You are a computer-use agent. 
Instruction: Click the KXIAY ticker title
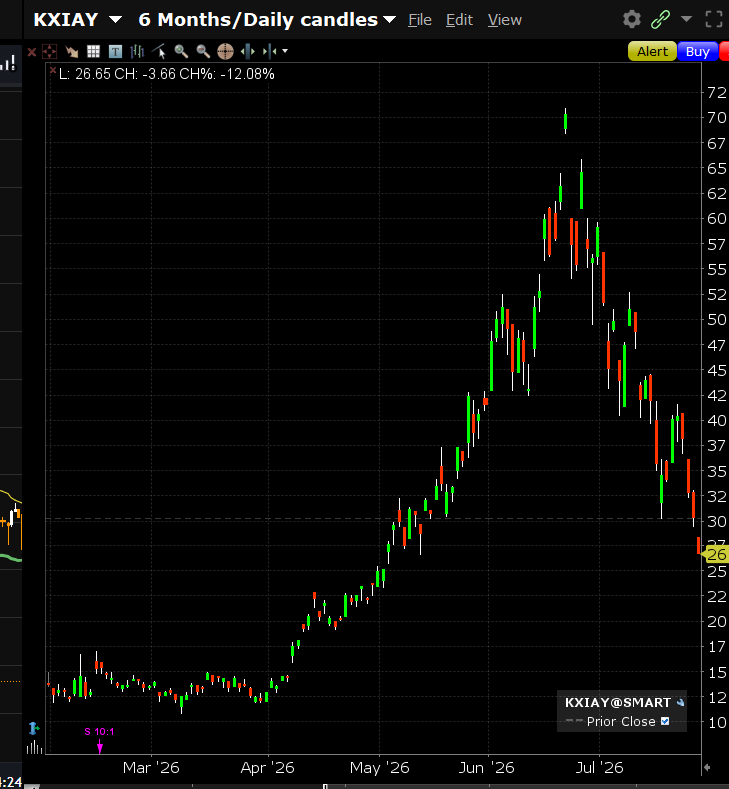point(66,20)
